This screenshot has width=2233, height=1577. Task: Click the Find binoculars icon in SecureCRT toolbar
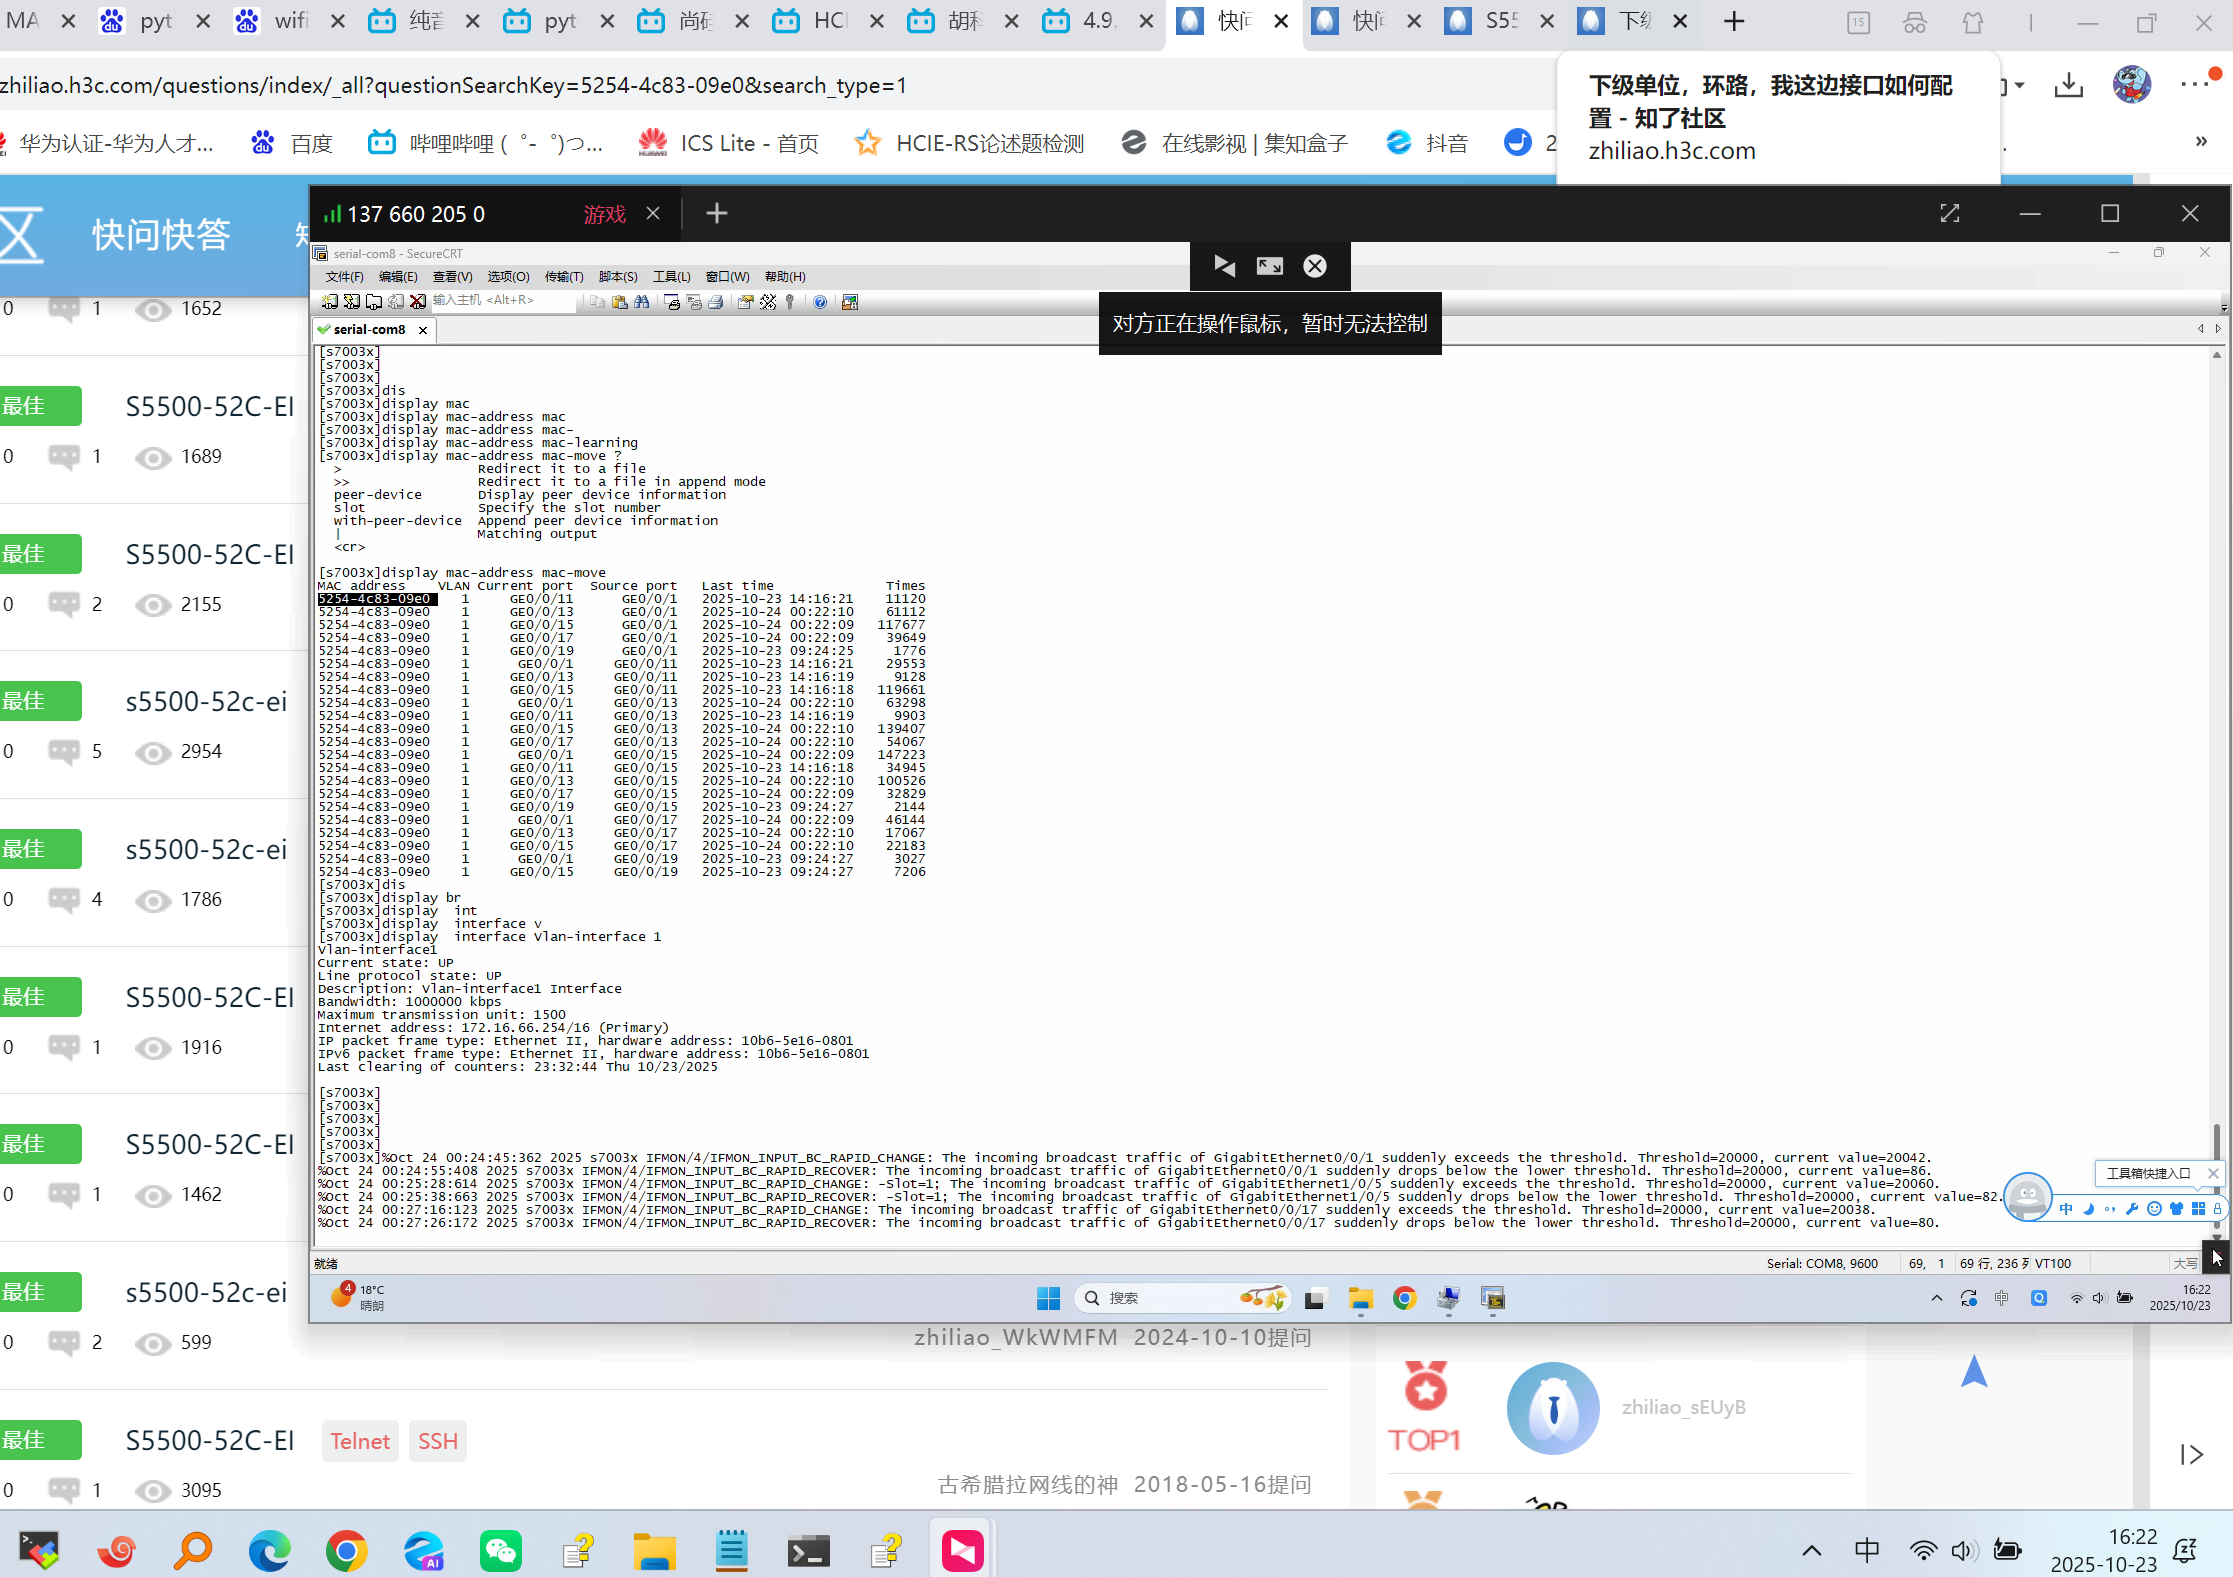tap(642, 302)
